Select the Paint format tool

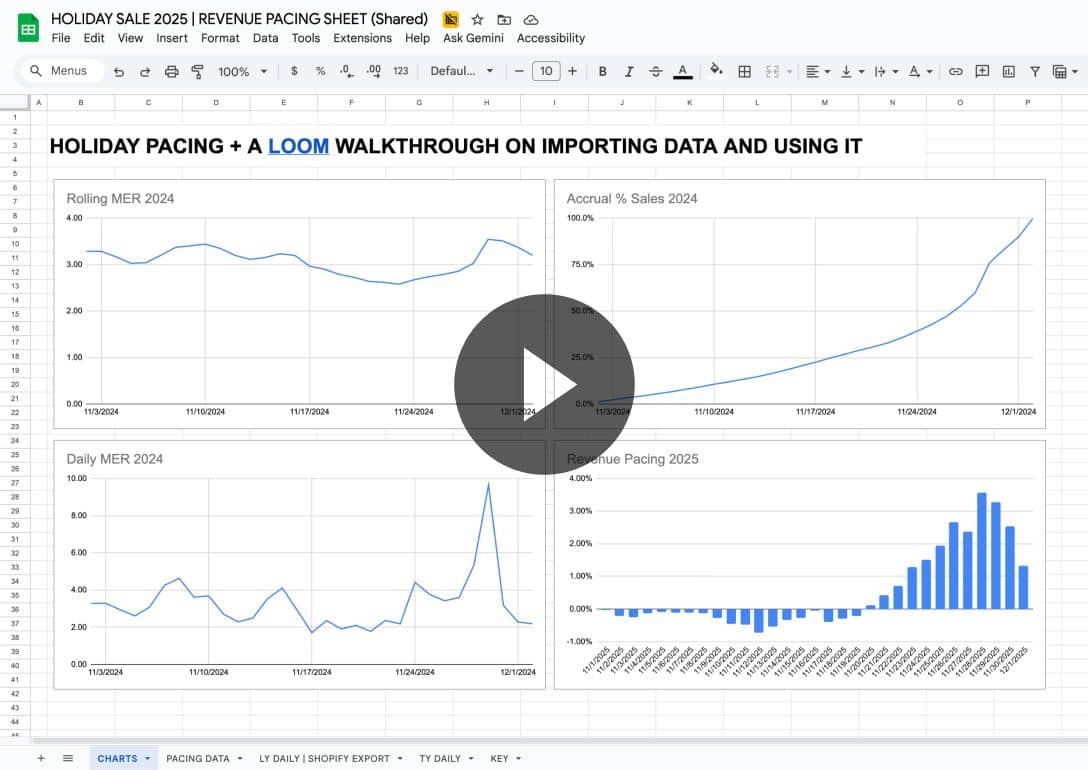pyautogui.click(x=197, y=71)
